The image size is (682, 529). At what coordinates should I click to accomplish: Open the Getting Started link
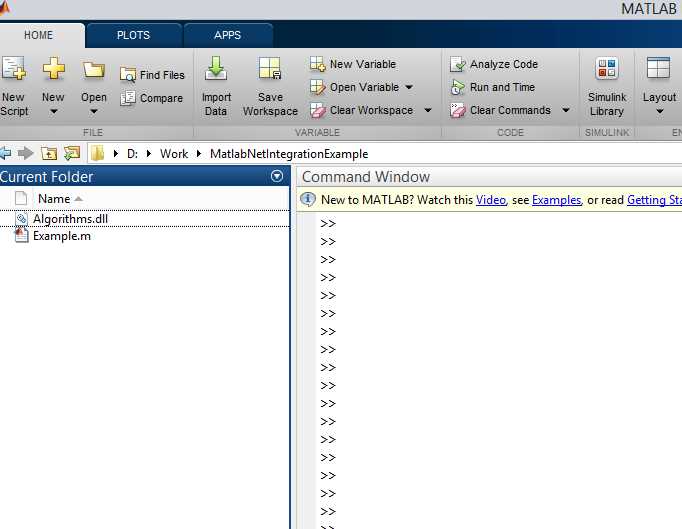tap(654, 200)
